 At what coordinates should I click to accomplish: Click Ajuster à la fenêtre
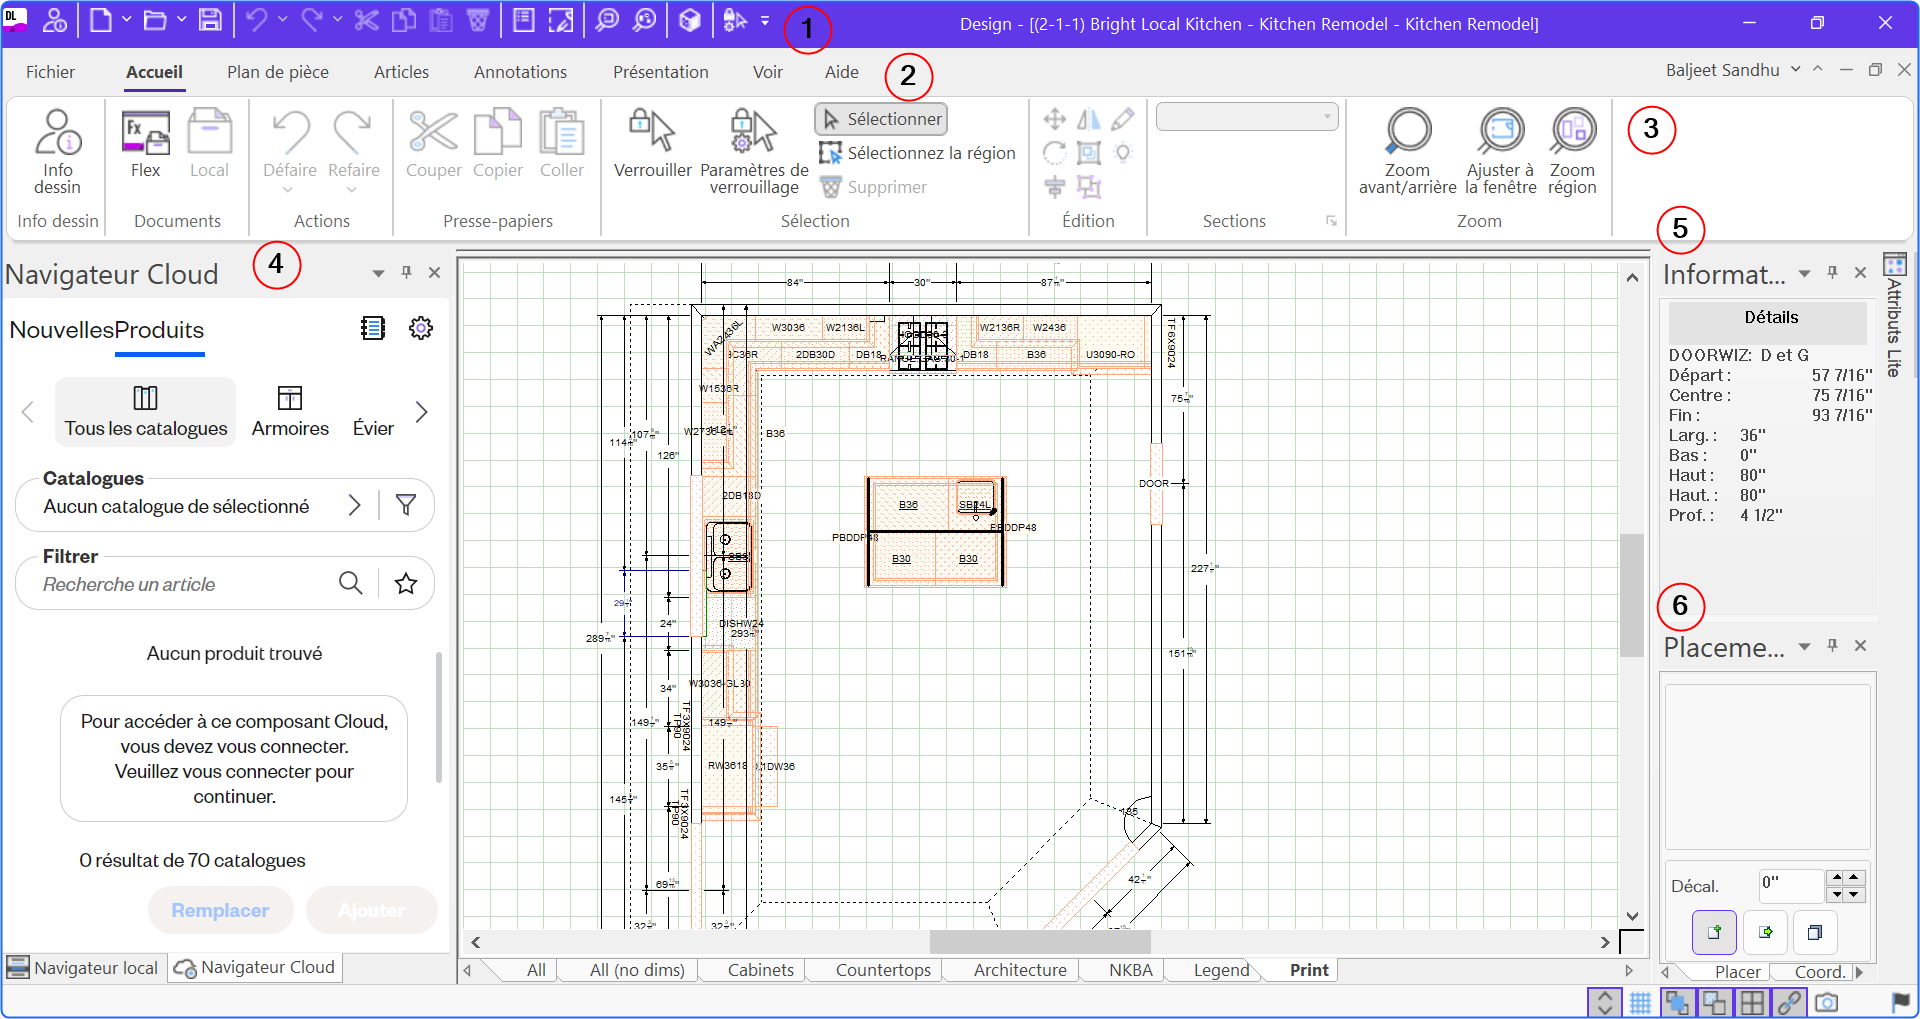[x=1501, y=151]
